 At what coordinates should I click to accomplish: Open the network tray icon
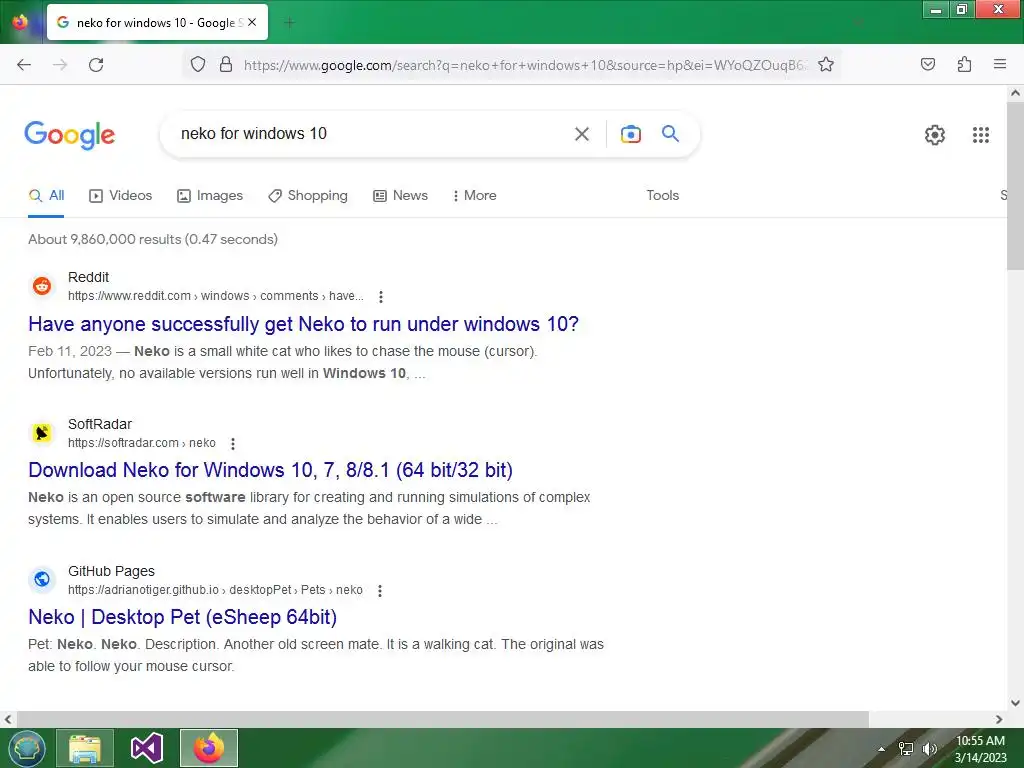point(906,749)
